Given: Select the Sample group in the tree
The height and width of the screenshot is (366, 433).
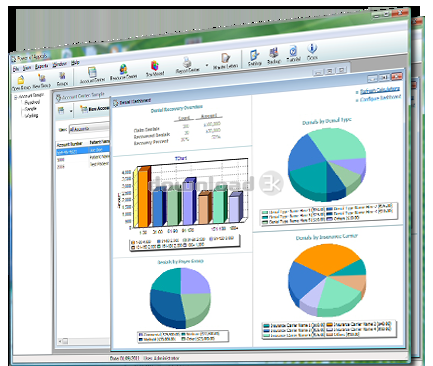Looking at the screenshot, I should tap(30, 109).
